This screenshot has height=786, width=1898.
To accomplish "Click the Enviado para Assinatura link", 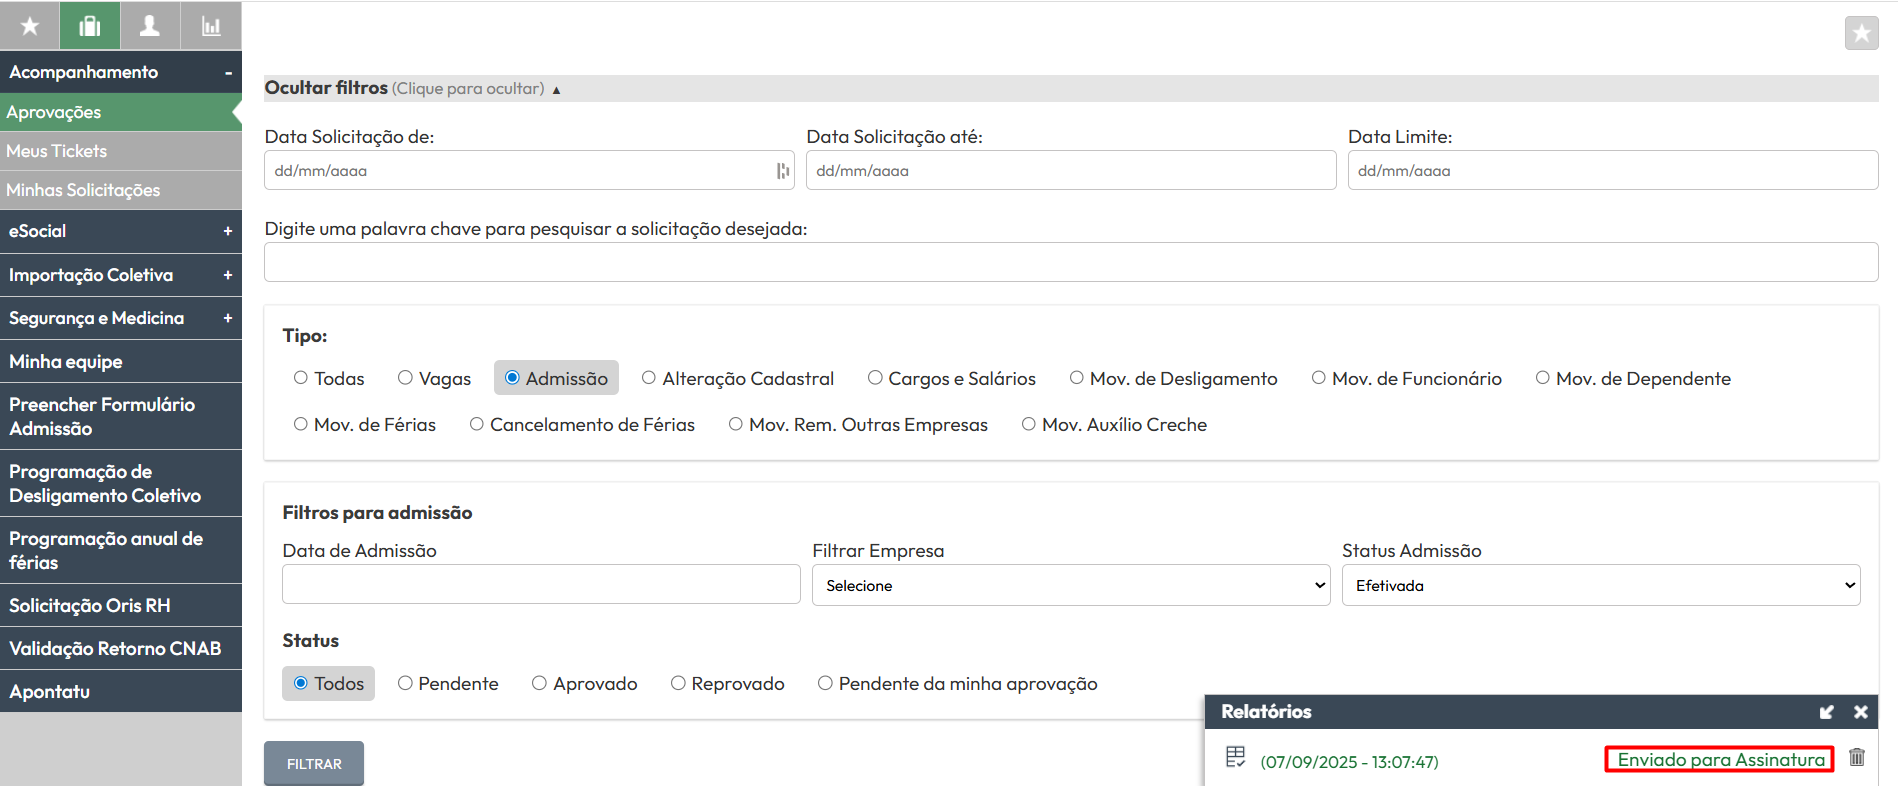I will [x=1720, y=760].
